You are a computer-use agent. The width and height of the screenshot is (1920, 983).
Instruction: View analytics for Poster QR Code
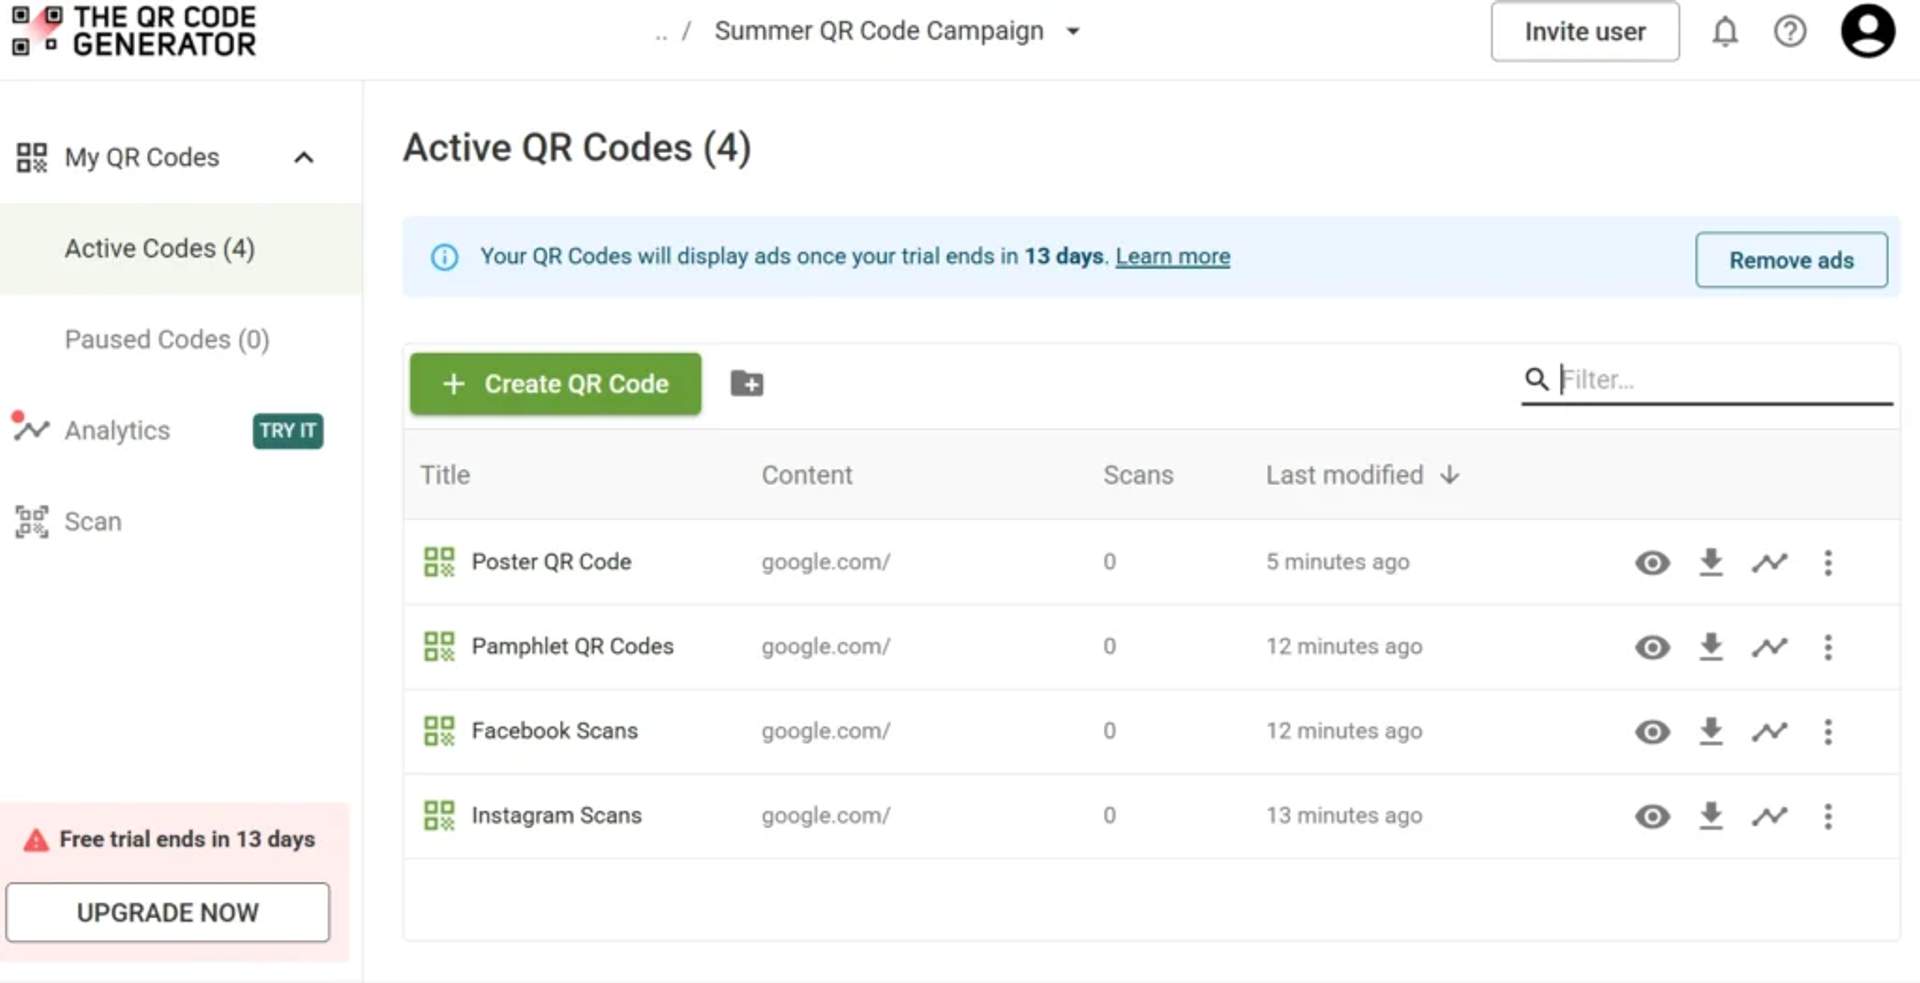point(1769,563)
